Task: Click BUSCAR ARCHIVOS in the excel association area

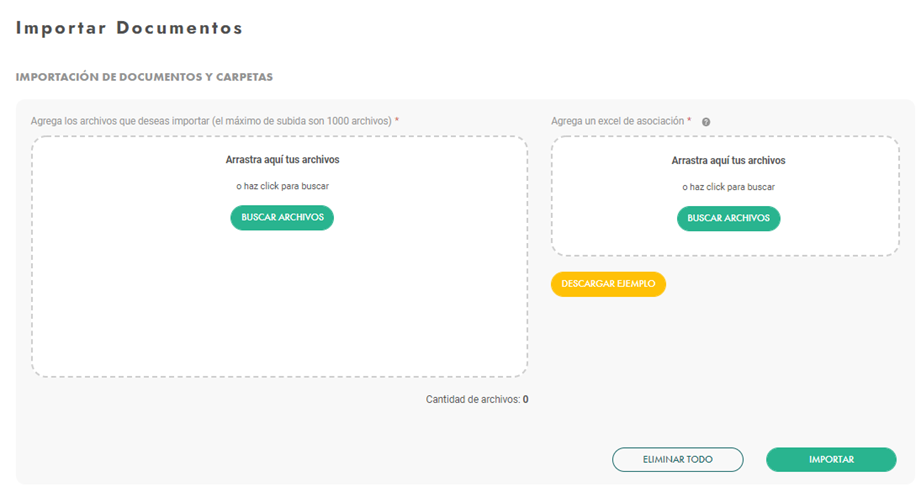Action: (728, 218)
